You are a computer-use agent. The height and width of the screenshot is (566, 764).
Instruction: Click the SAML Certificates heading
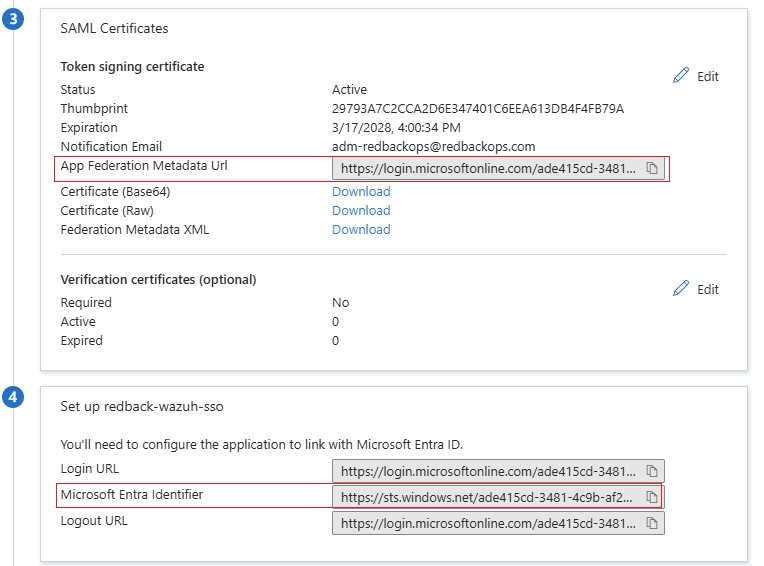tap(114, 28)
